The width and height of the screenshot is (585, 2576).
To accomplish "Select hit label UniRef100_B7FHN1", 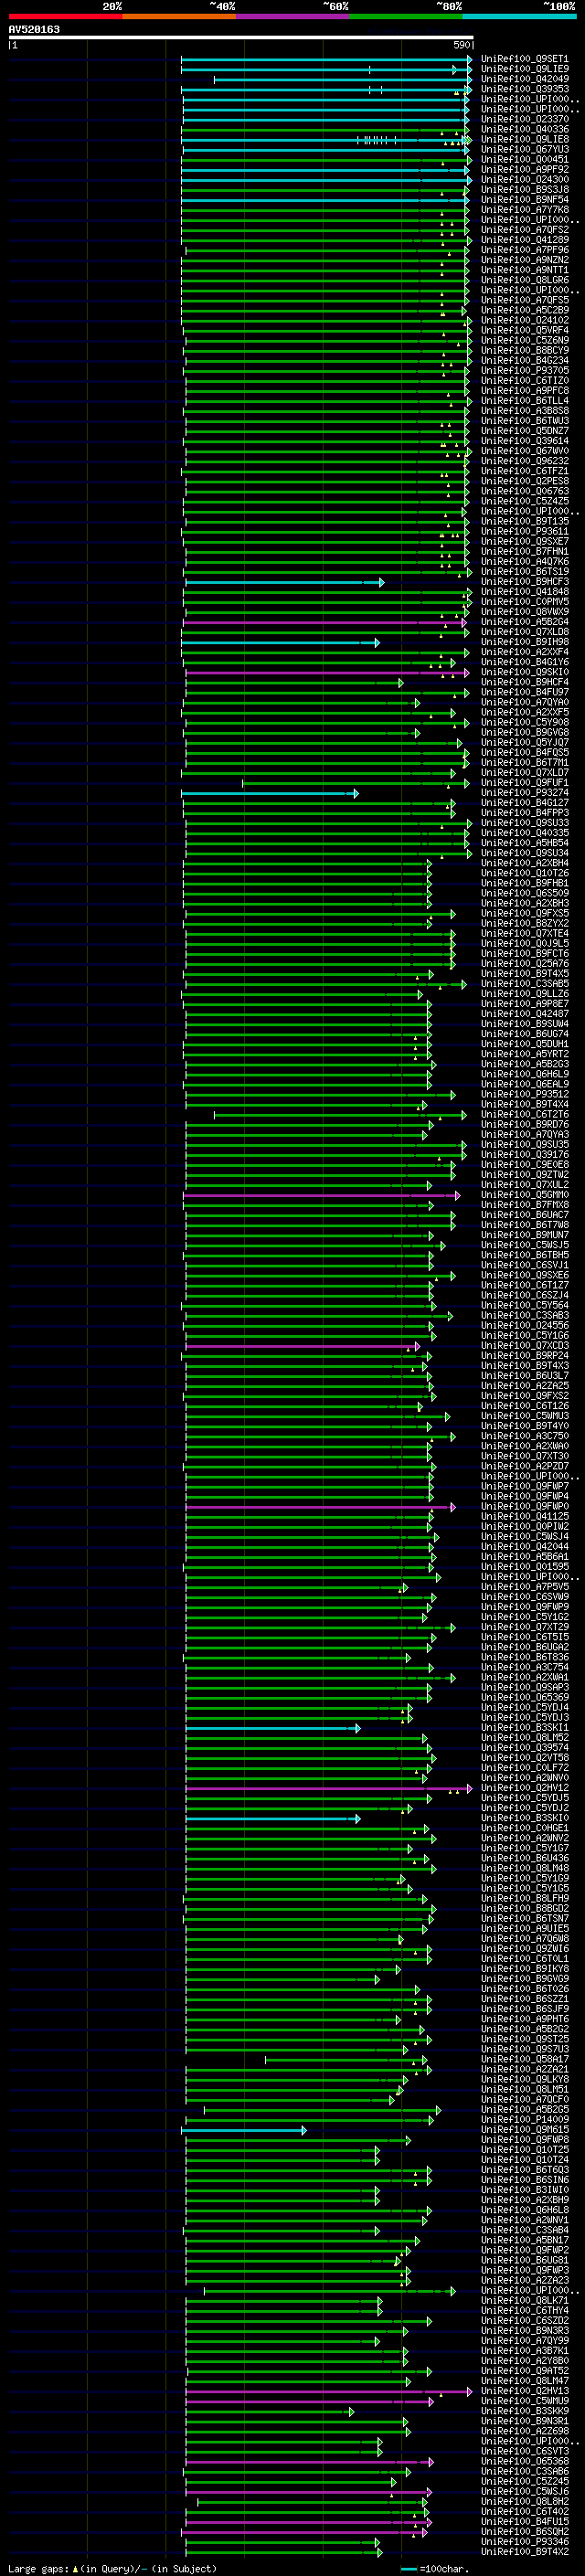I will [524, 551].
